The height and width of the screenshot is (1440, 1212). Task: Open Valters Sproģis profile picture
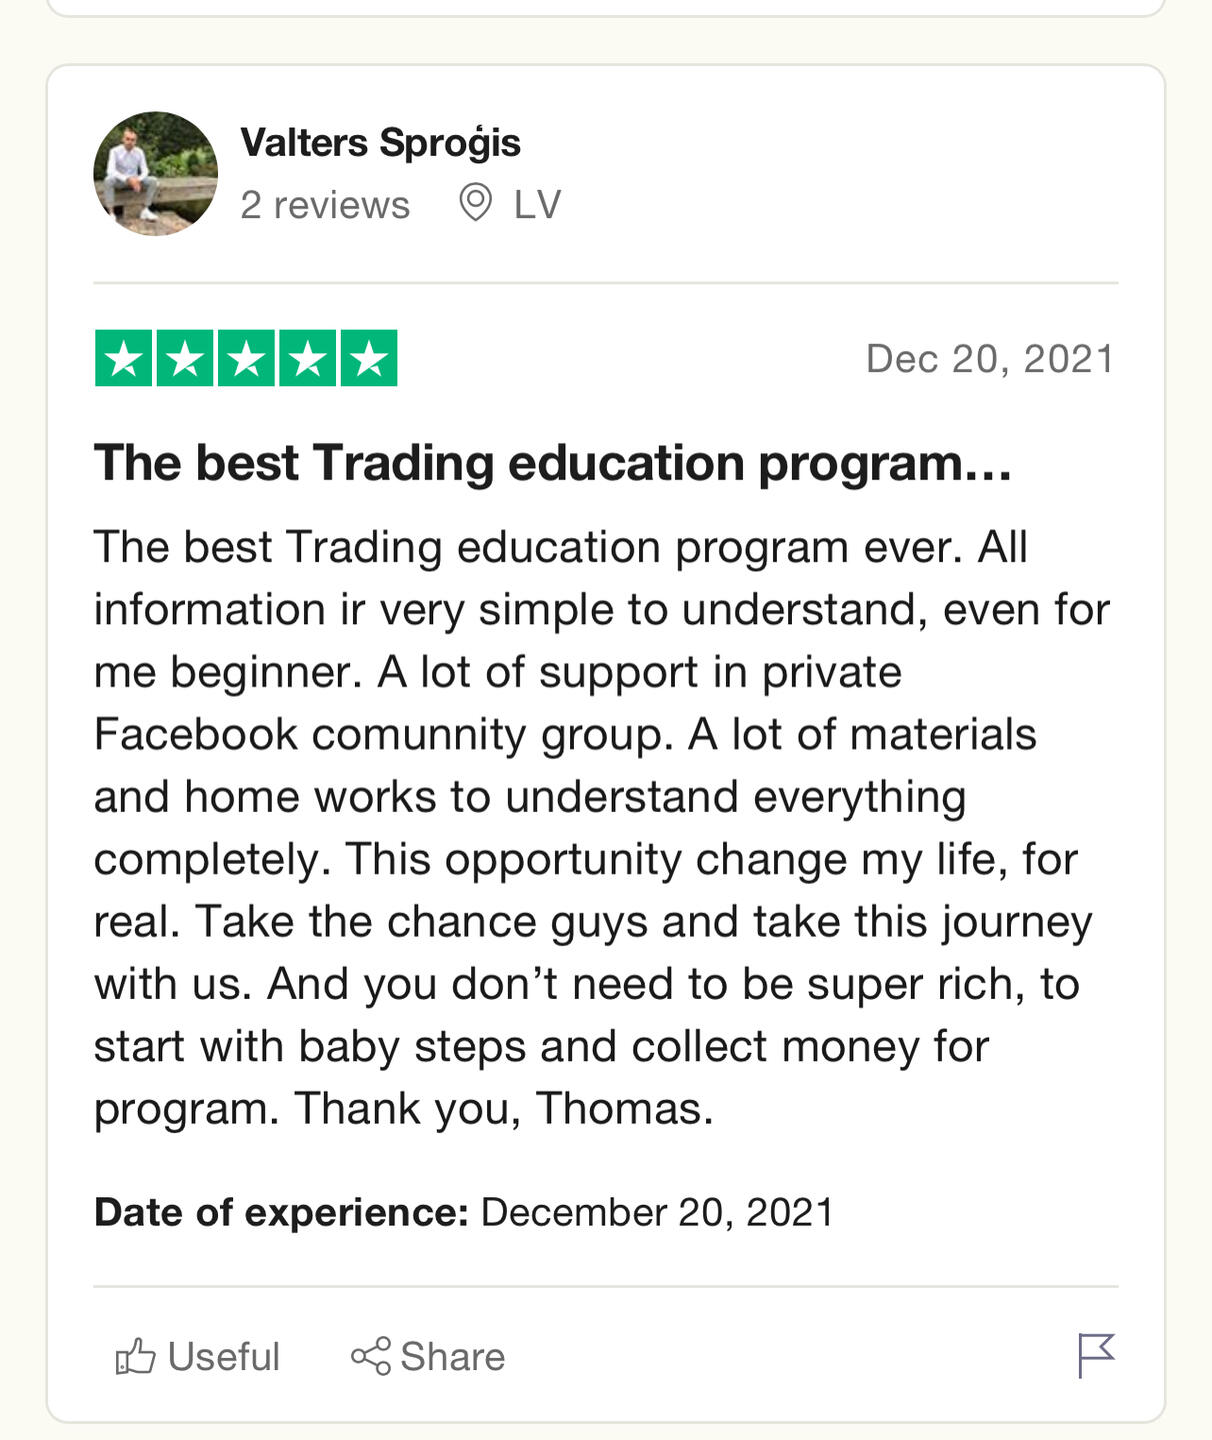tap(155, 173)
